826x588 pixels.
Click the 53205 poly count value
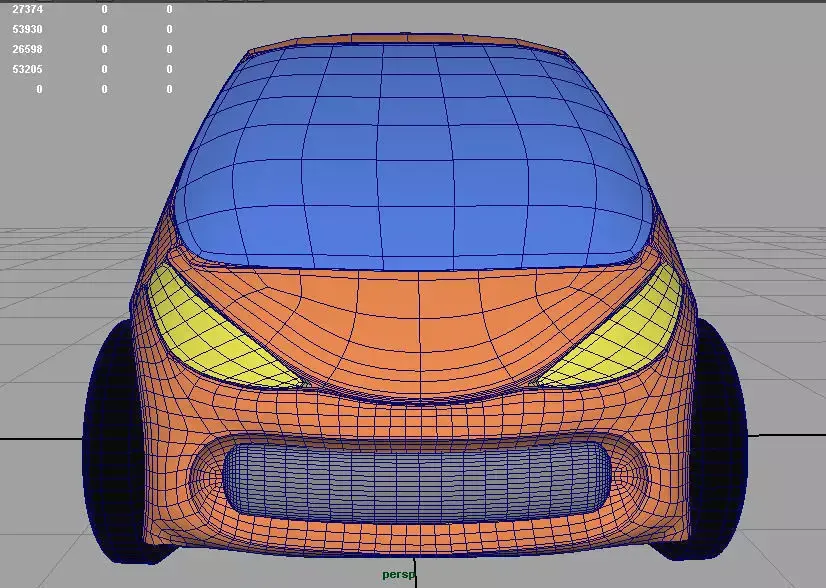pyautogui.click(x=27, y=69)
